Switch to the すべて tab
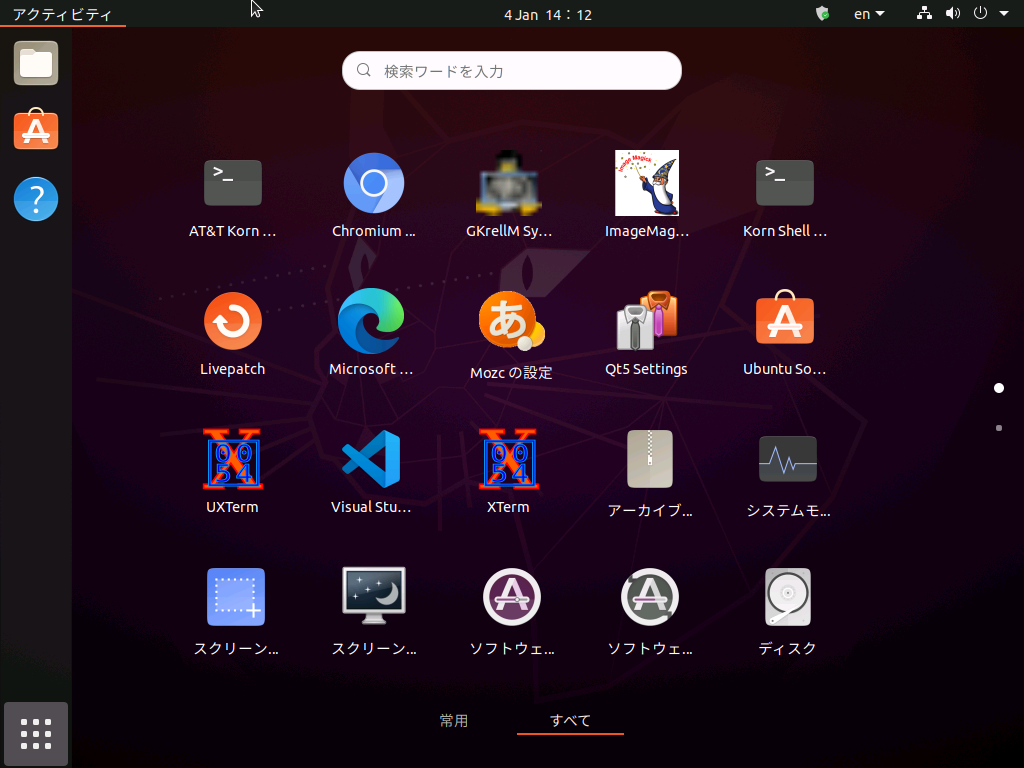The width and height of the screenshot is (1024, 768). click(570, 720)
